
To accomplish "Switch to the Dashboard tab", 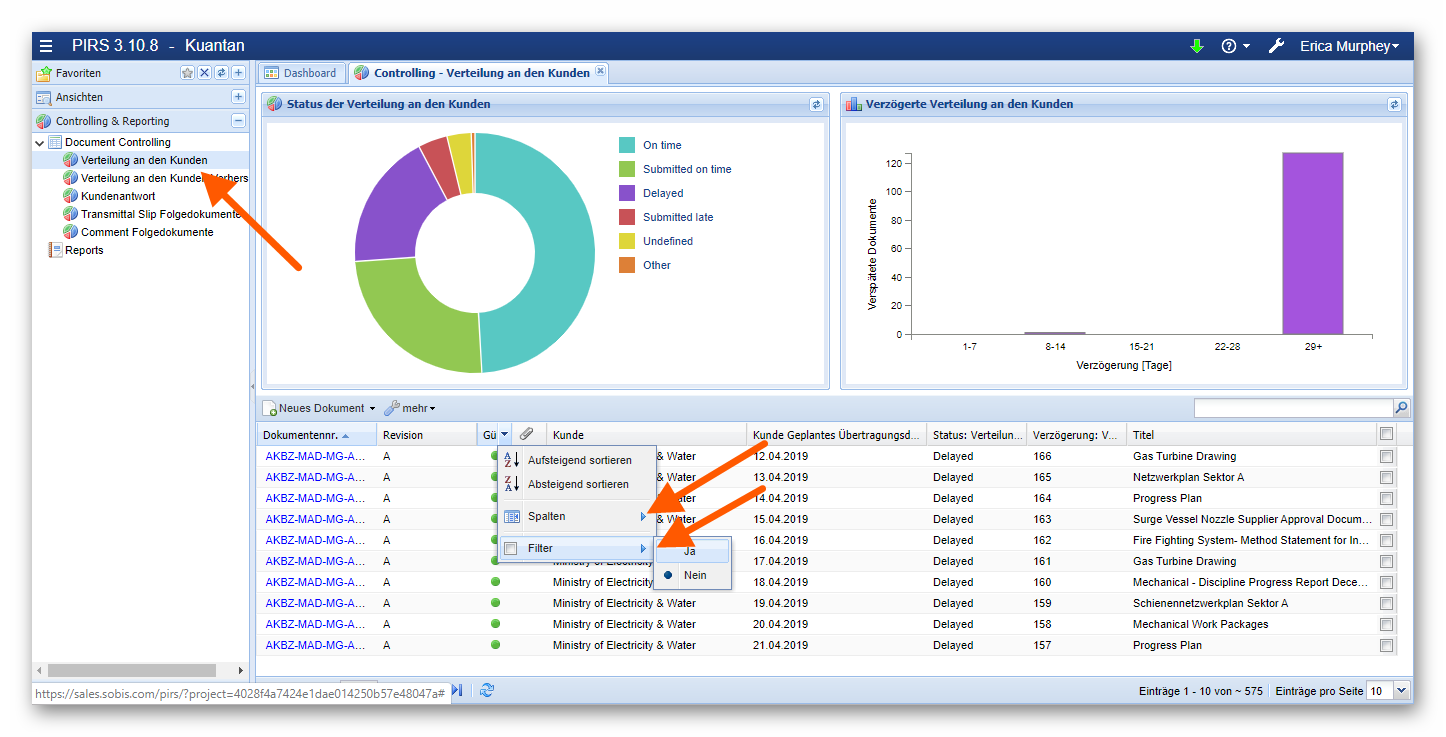I will [301, 73].
